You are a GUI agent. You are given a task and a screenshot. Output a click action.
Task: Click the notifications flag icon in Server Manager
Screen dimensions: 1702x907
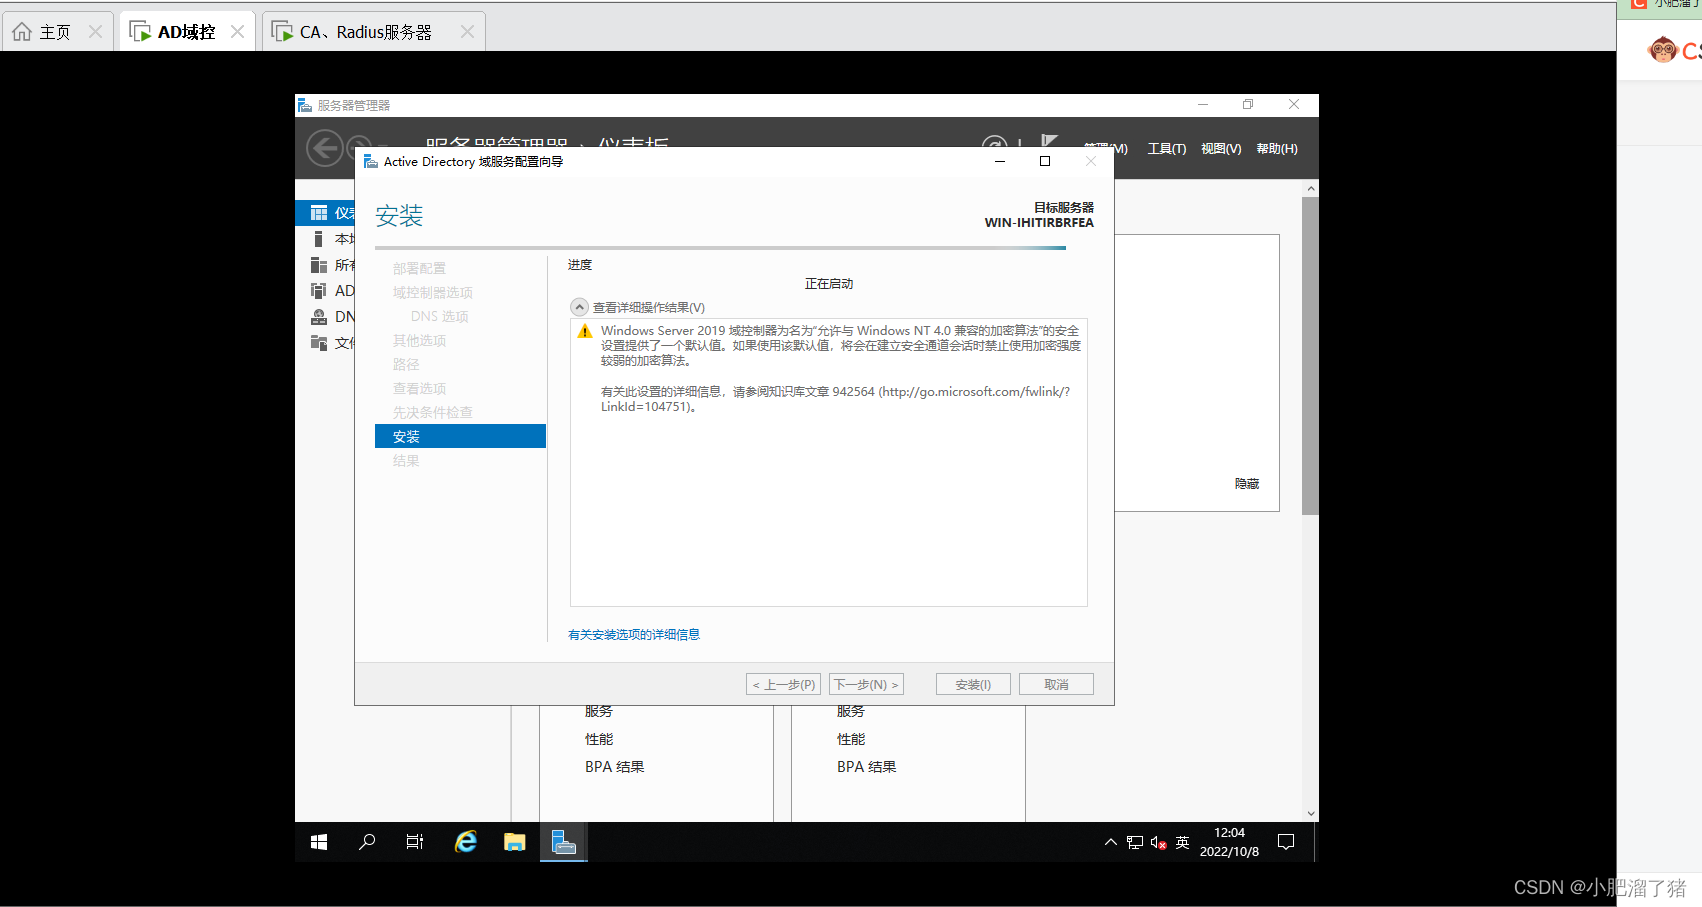click(x=1049, y=141)
